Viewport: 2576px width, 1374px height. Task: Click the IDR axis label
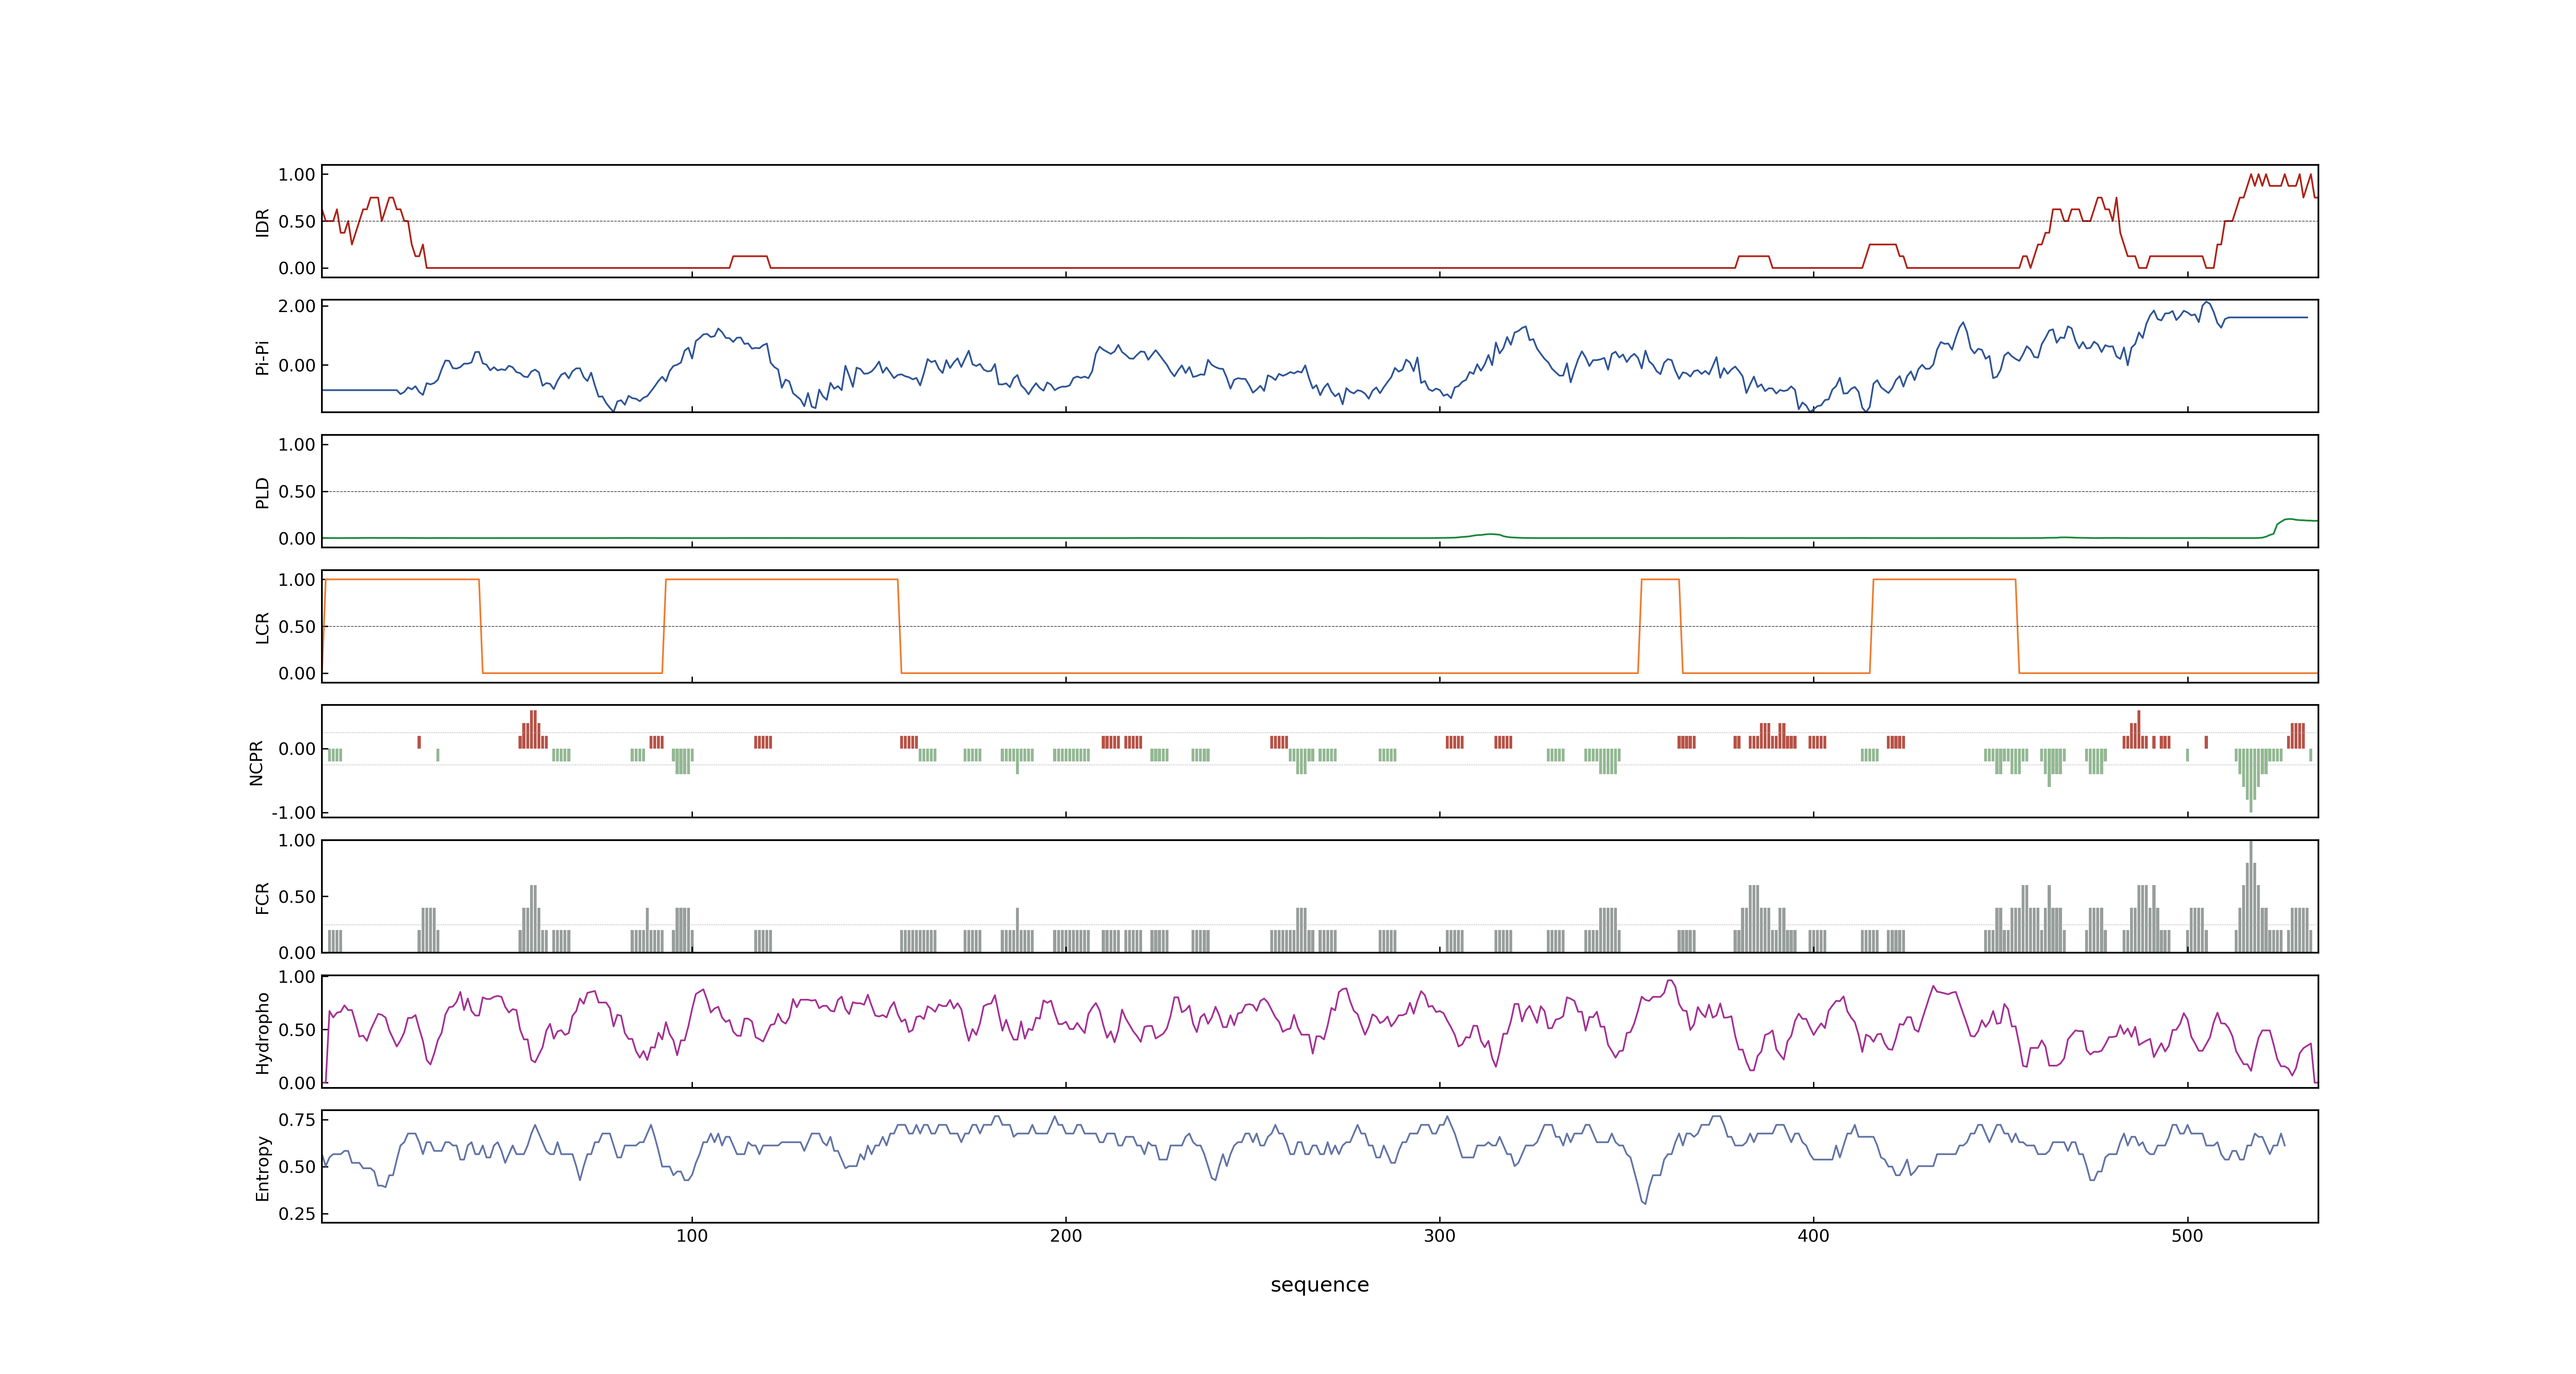click(262, 222)
